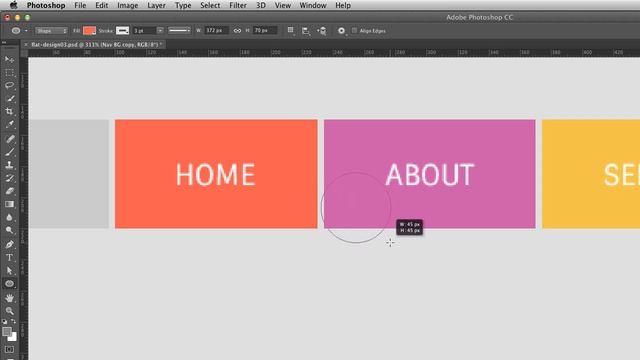Open the Shape tool mode dropdown

(x=51, y=31)
